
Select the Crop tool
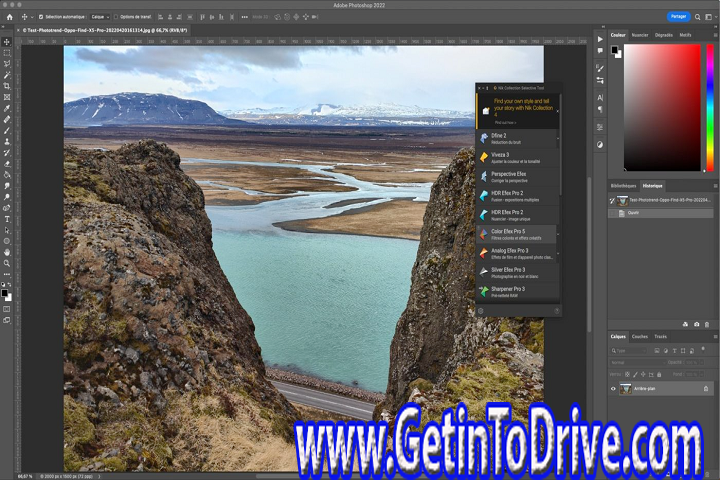(7, 86)
